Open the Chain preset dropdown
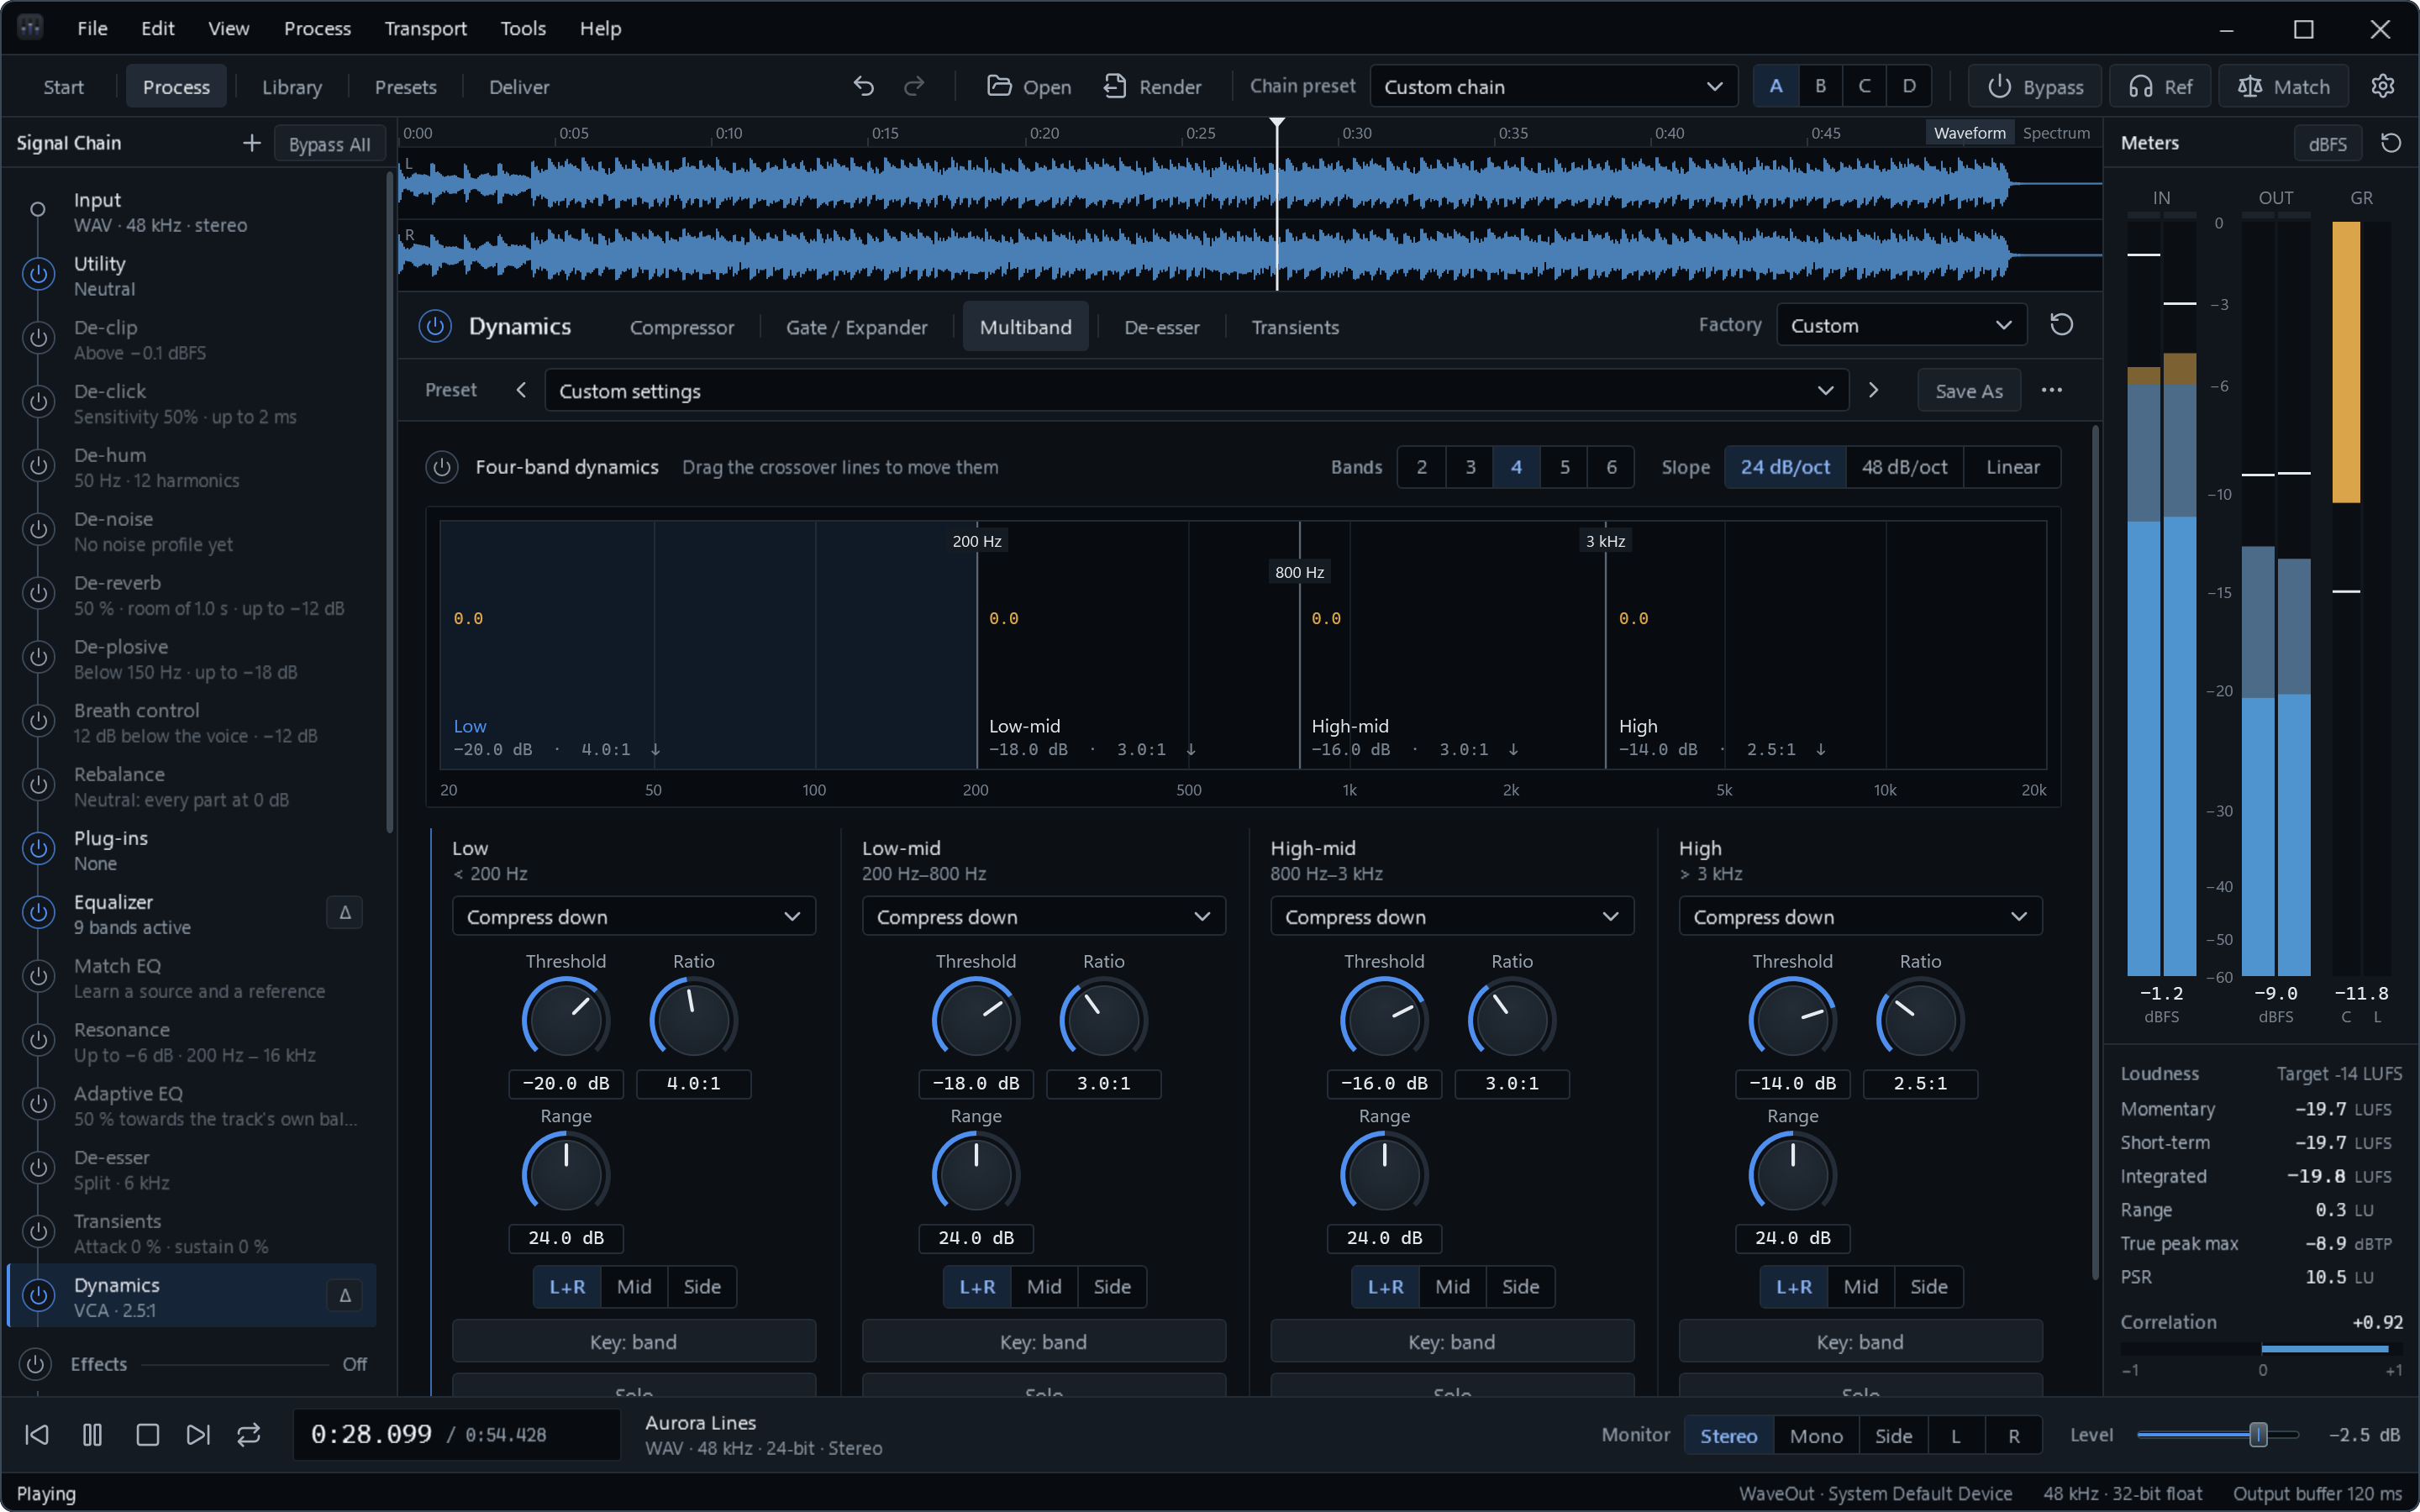The height and width of the screenshot is (1512, 2420). 1553,87
